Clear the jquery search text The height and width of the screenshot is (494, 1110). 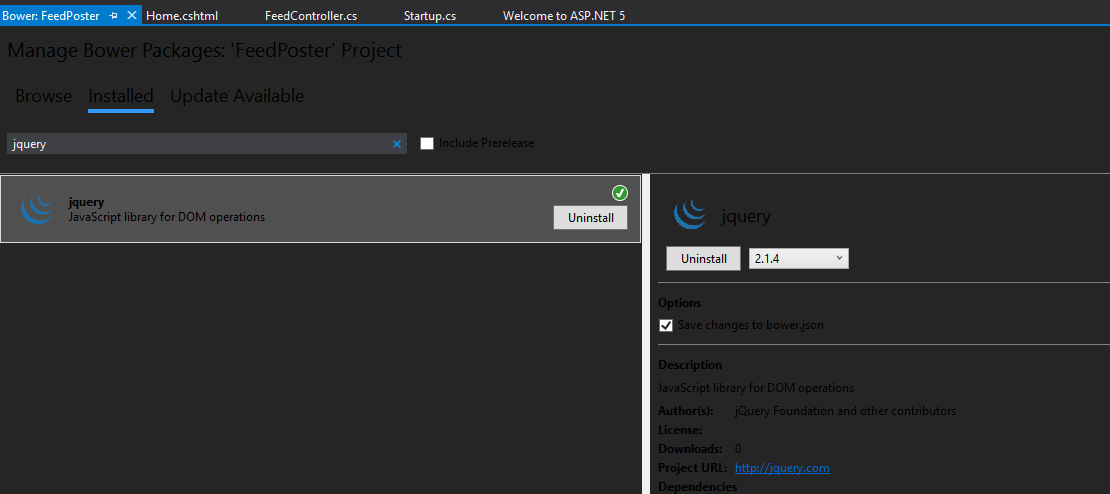tap(397, 144)
